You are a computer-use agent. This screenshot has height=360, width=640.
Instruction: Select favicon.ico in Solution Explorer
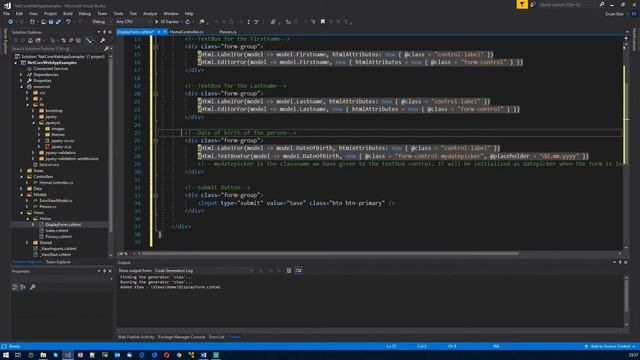[49, 164]
